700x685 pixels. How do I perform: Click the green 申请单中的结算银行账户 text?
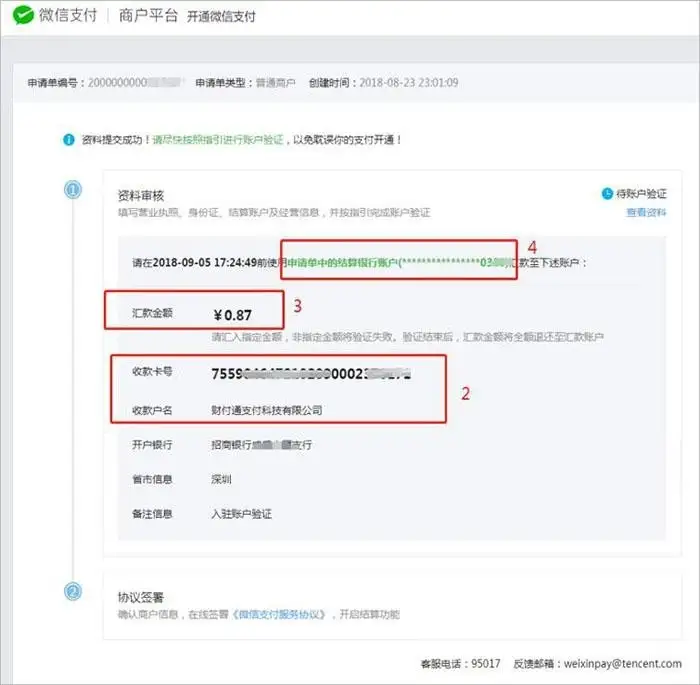343,263
